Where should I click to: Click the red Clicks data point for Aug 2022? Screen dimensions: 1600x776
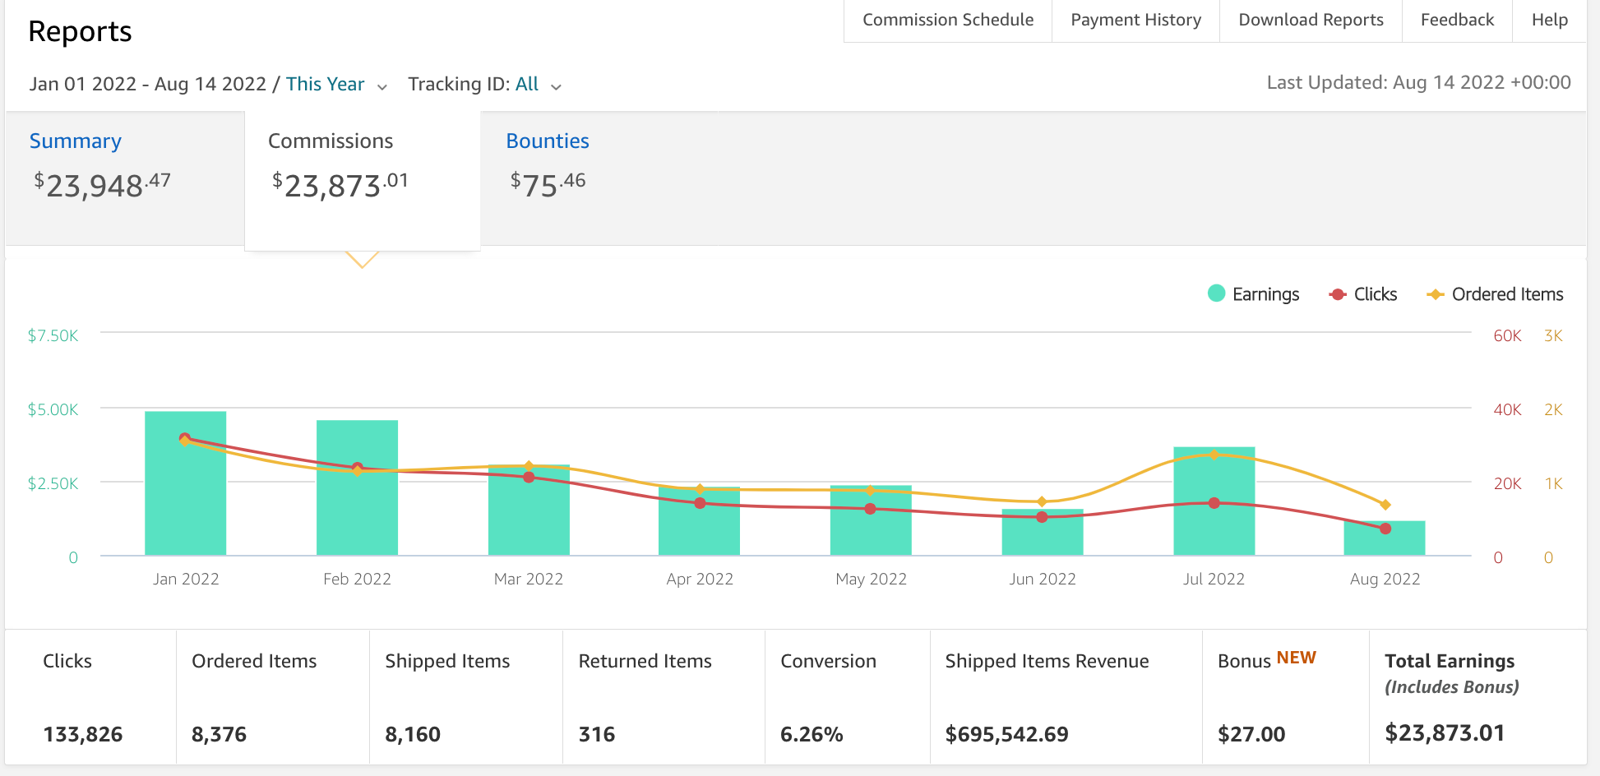pyautogui.click(x=1385, y=528)
